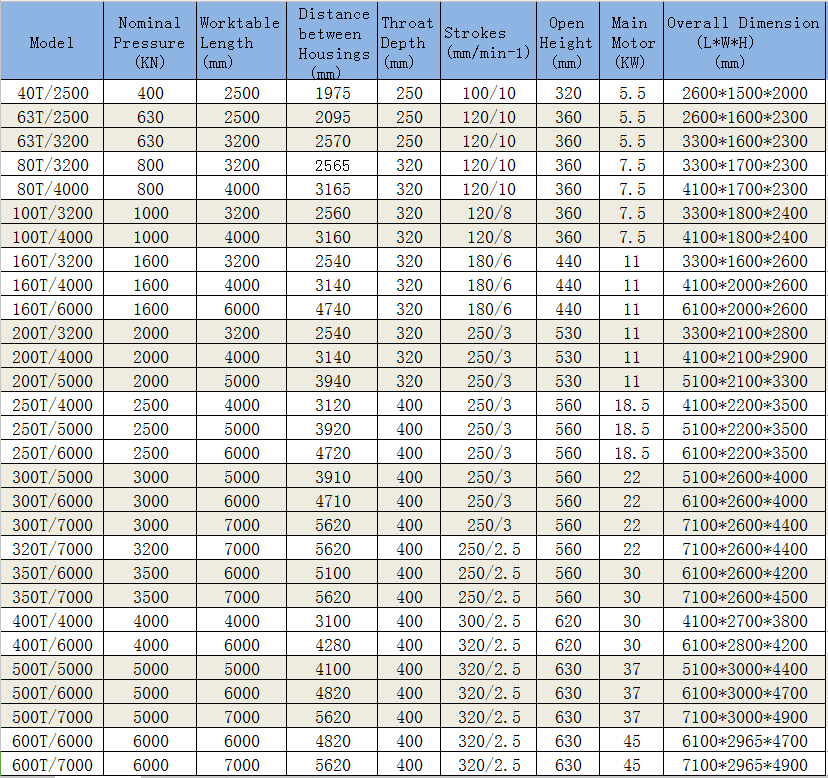
Task: Select the 200T/5000 model cell
Action: coord(53,381)
